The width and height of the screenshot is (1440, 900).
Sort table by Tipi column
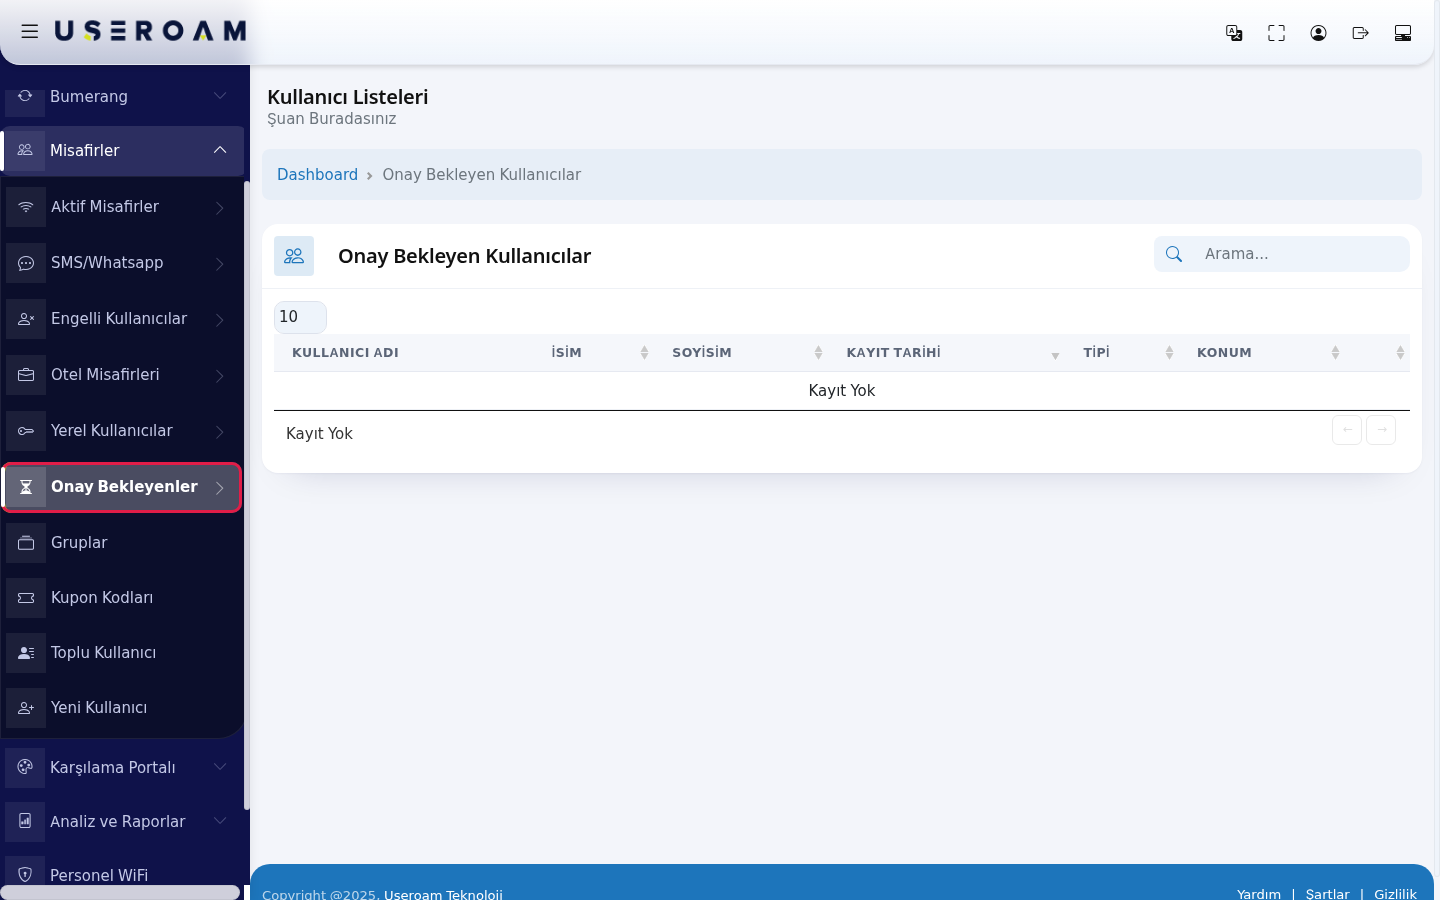1128,353
